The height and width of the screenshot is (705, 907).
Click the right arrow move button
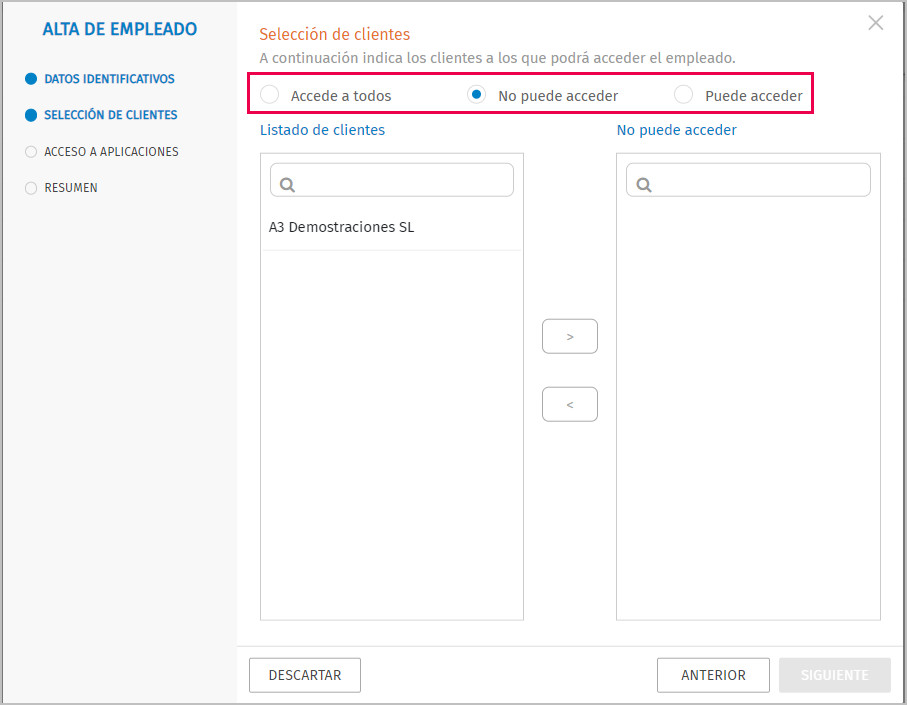tap(570, 337)
